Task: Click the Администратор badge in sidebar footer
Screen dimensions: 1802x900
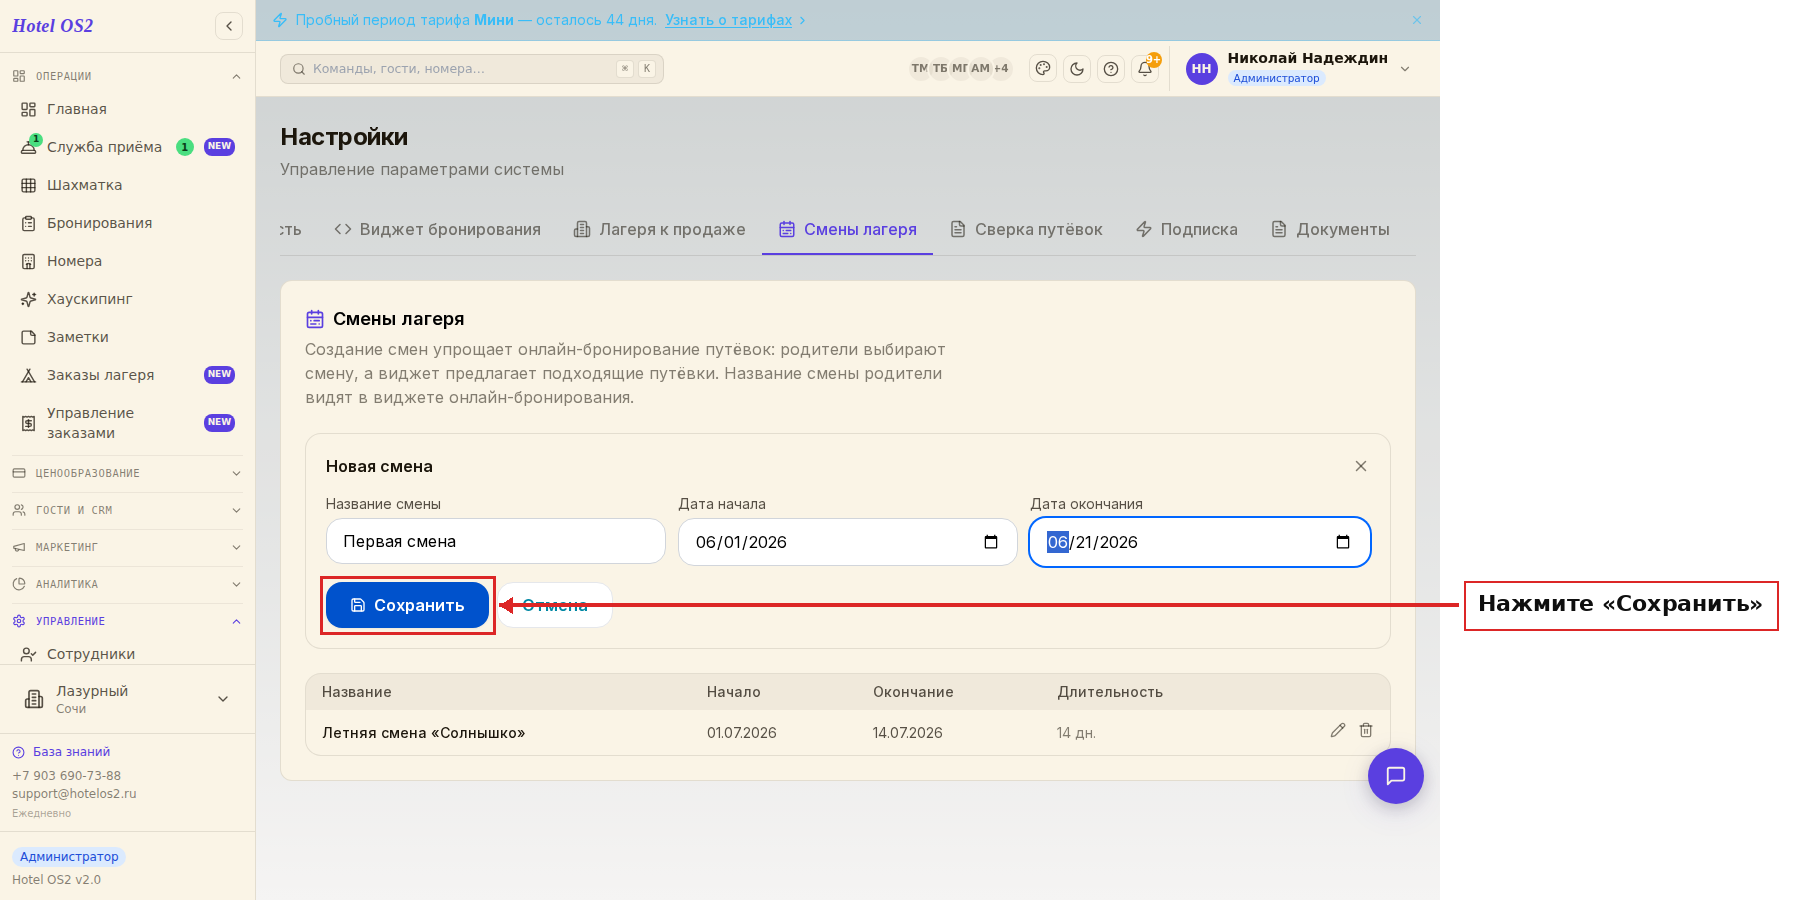Action: tap(69, 857)
